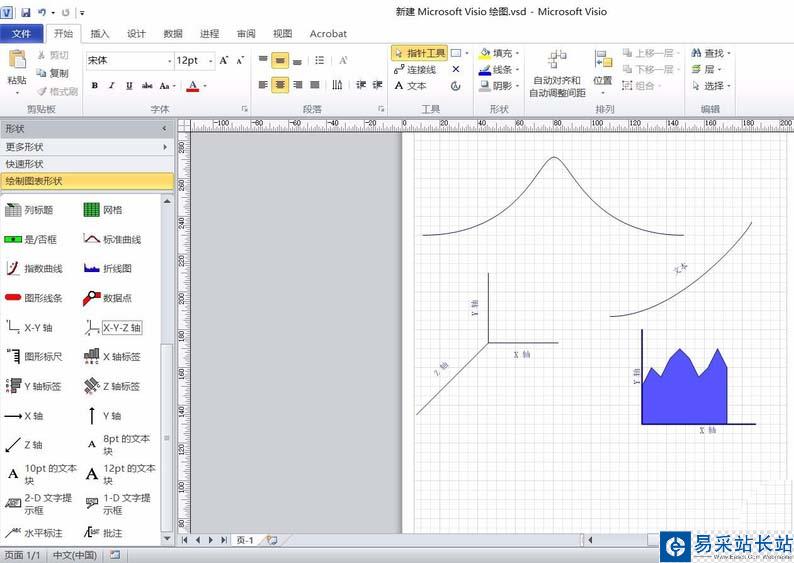
Task: Select the Z 轴标签 shape
Action: [x=112, y=386]
